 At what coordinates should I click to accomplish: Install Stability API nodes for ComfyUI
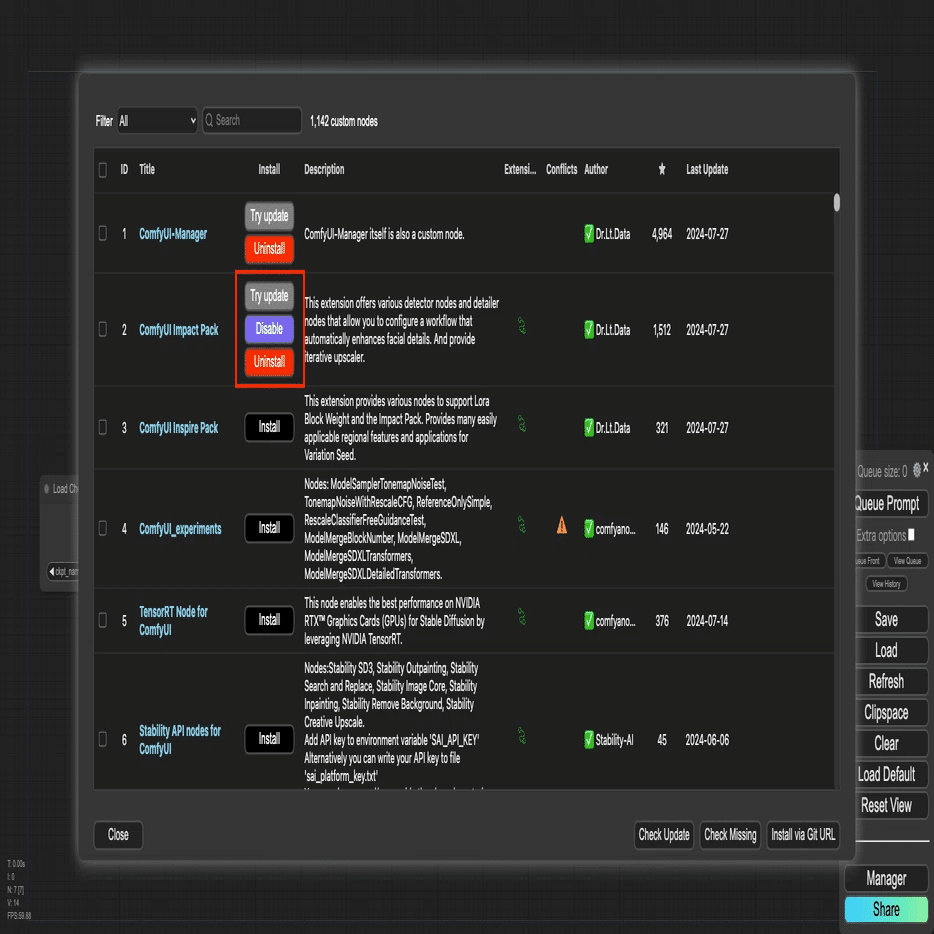(269, 739)
